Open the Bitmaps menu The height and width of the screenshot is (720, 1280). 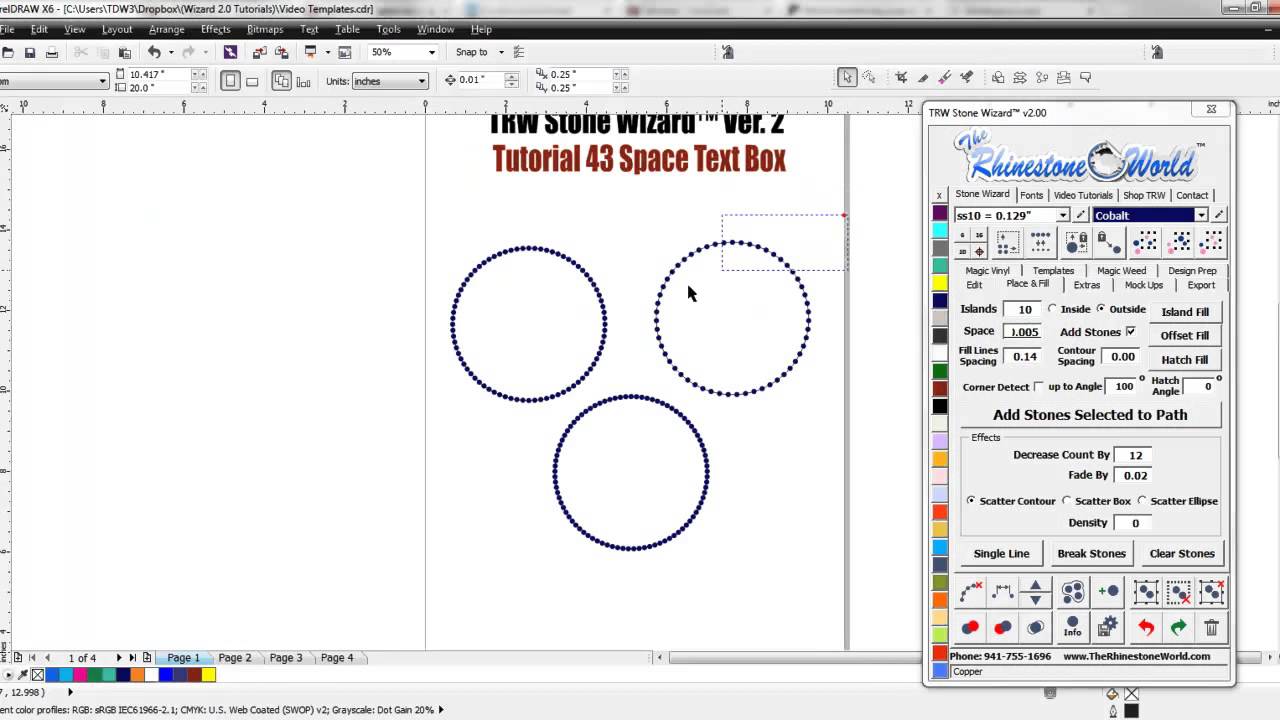(265, 29)
